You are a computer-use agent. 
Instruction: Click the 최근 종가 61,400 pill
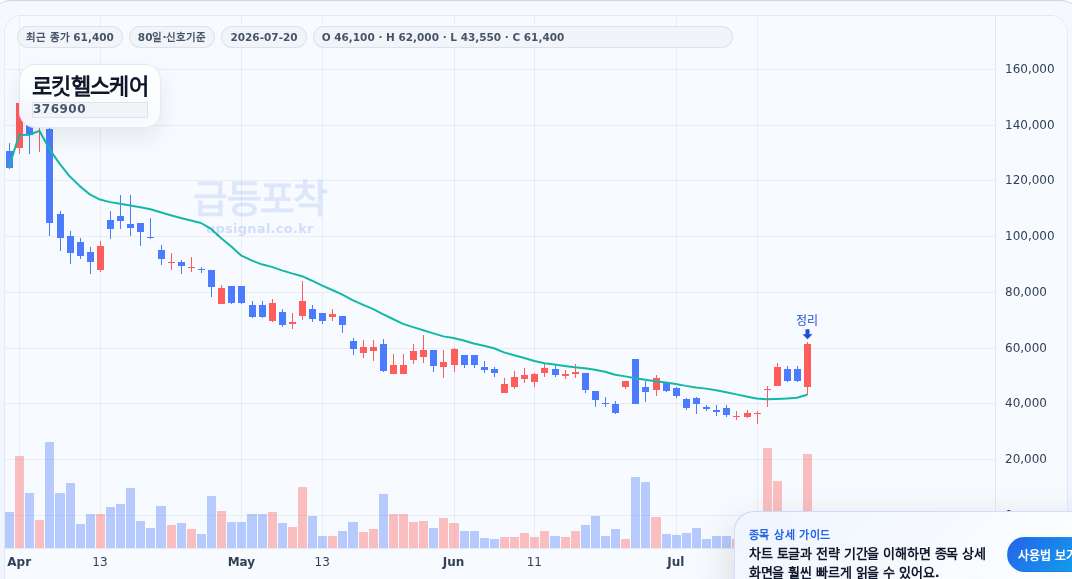point(70,37)
